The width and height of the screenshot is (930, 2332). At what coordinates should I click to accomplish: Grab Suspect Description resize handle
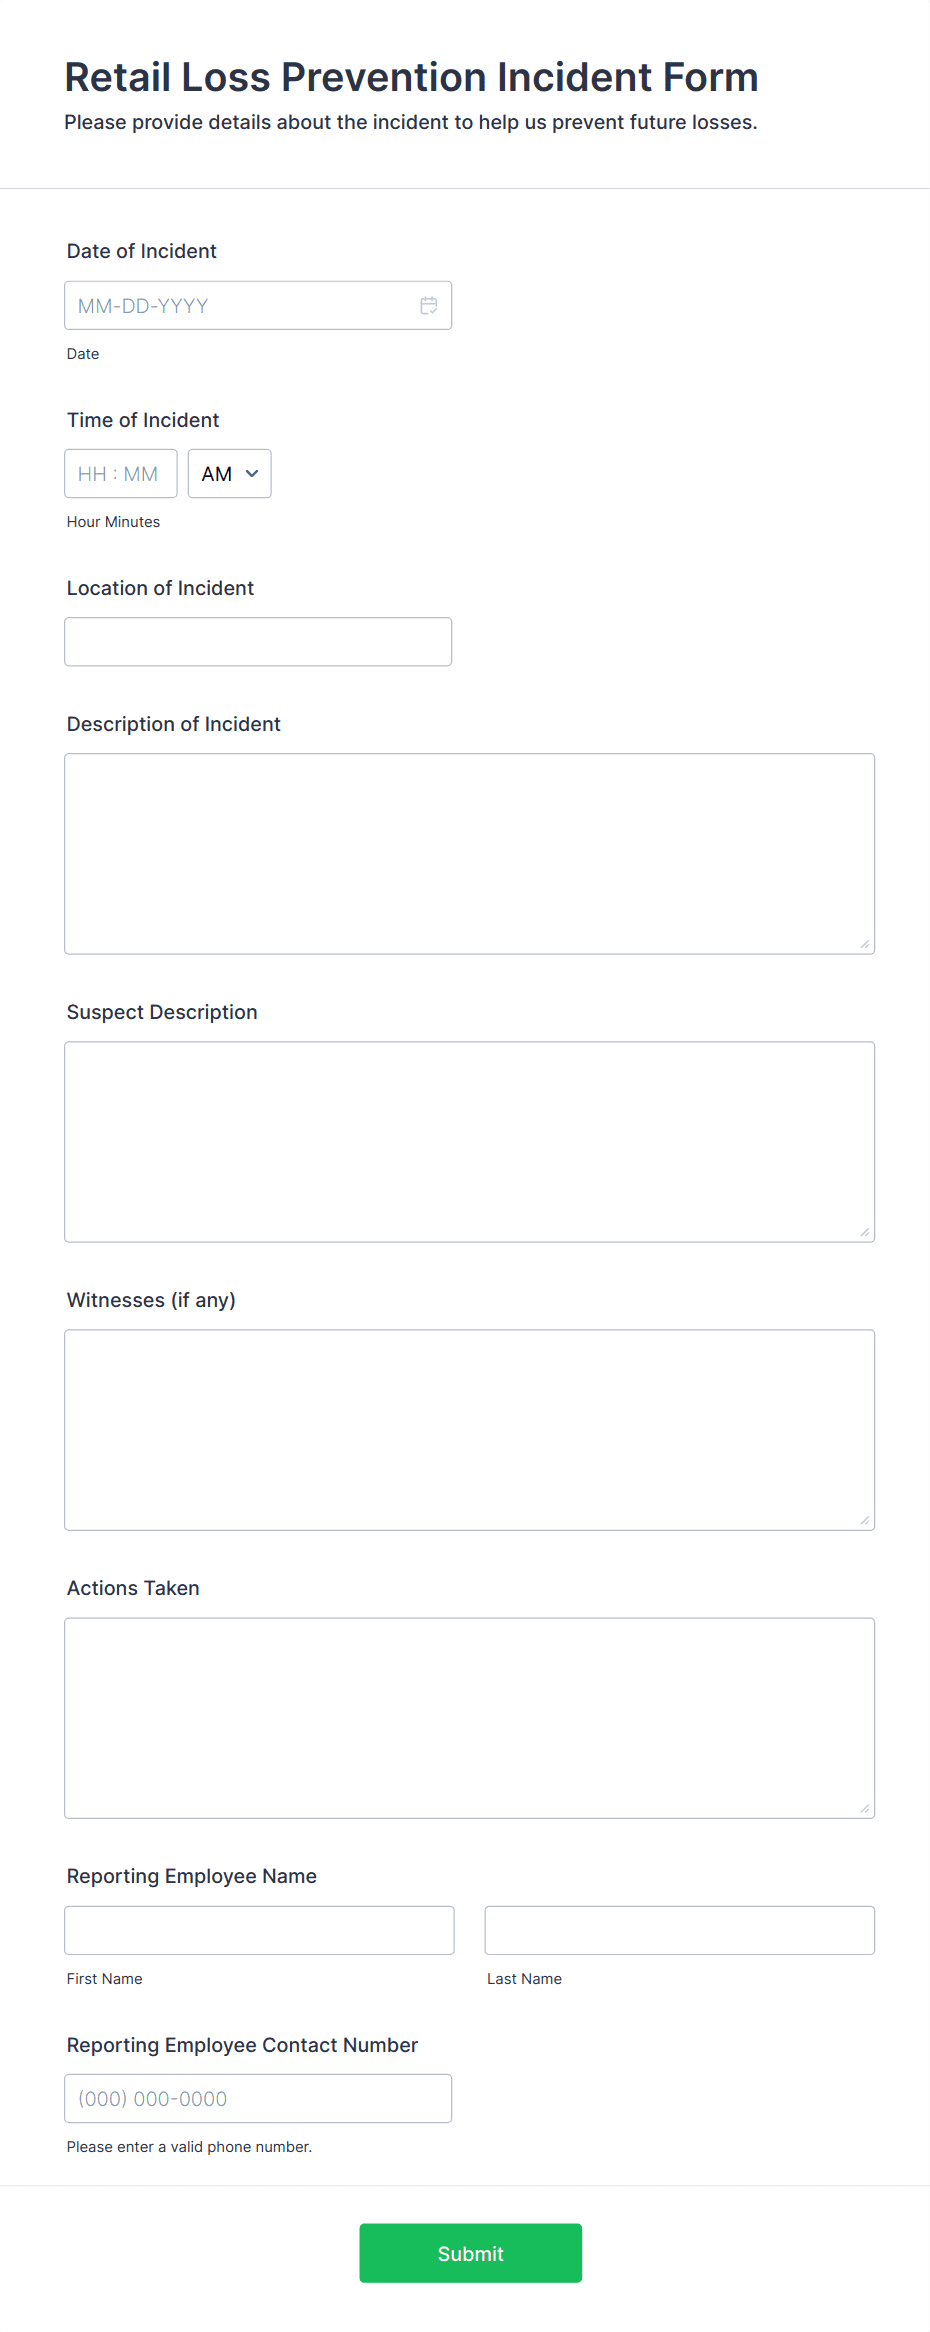tap(865, 1232)
